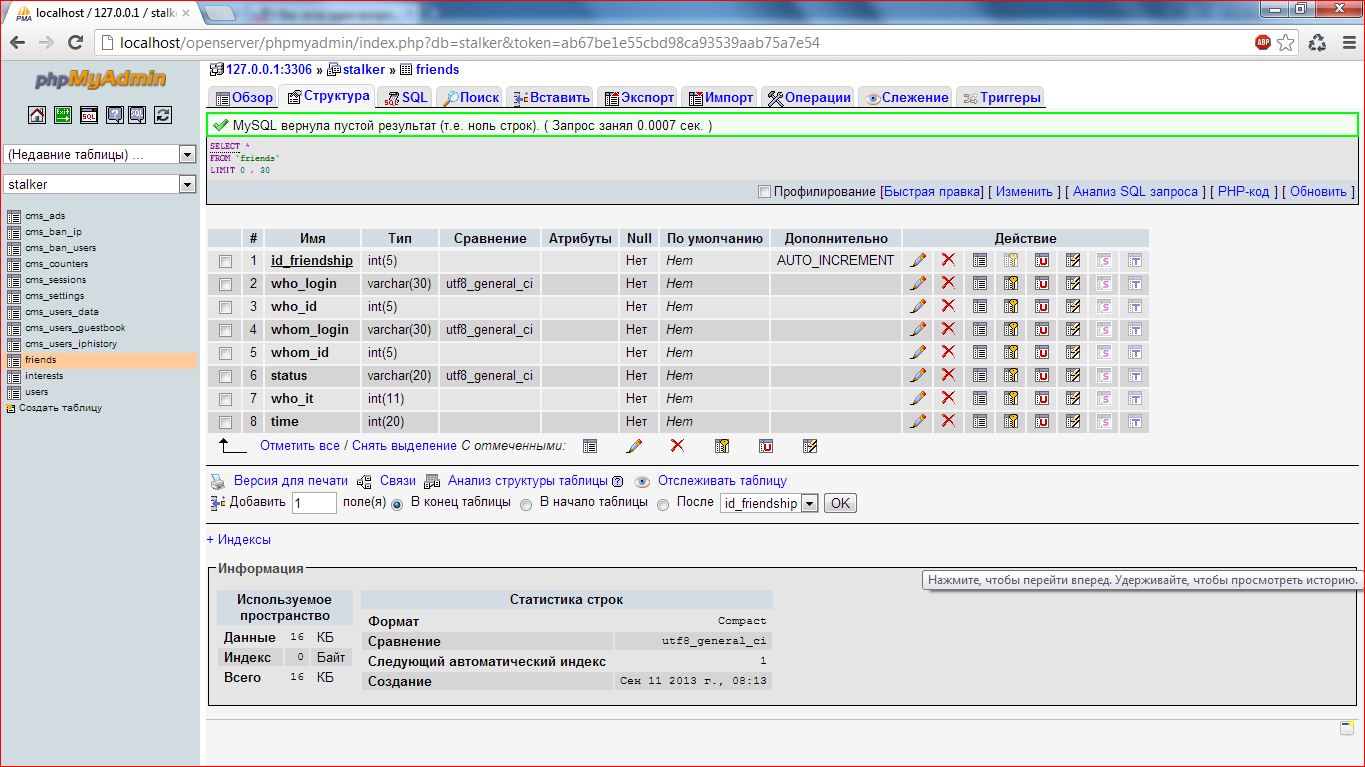Screen dimensions: 1365x767
Task: Enable the Профилирование checkbox
Action: (765, 192)
